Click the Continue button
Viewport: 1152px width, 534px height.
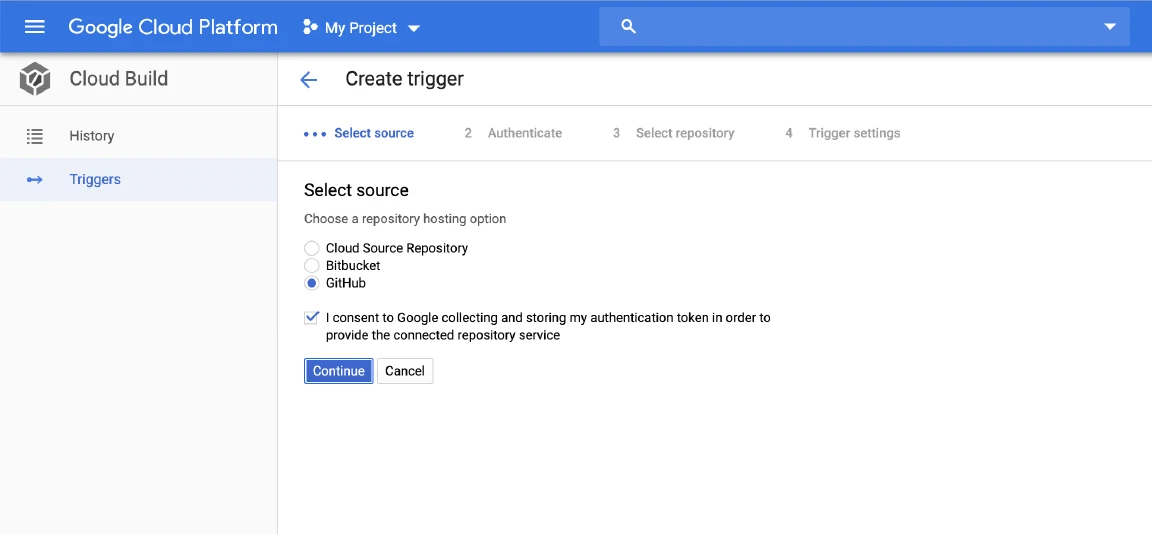tap(339, 371)
